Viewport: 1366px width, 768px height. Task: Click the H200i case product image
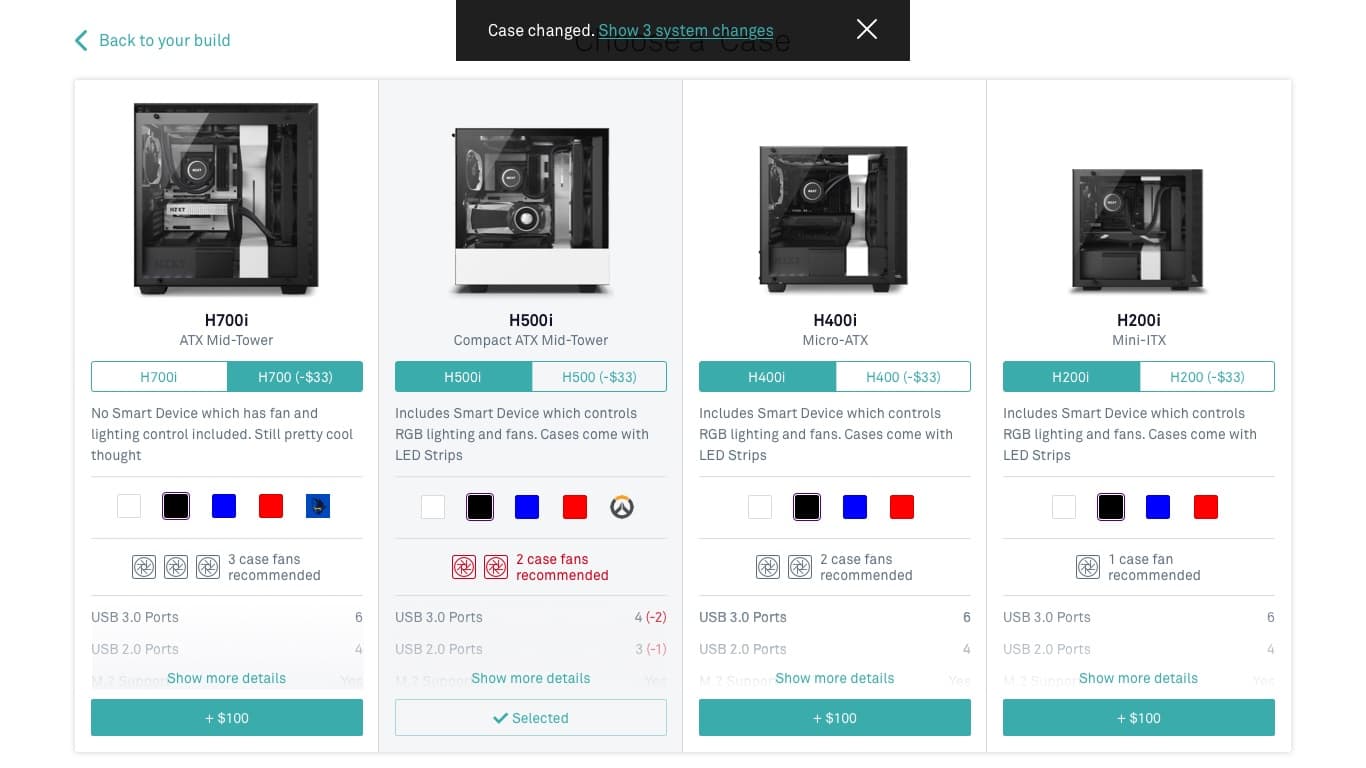click(x=1139, y=230)
